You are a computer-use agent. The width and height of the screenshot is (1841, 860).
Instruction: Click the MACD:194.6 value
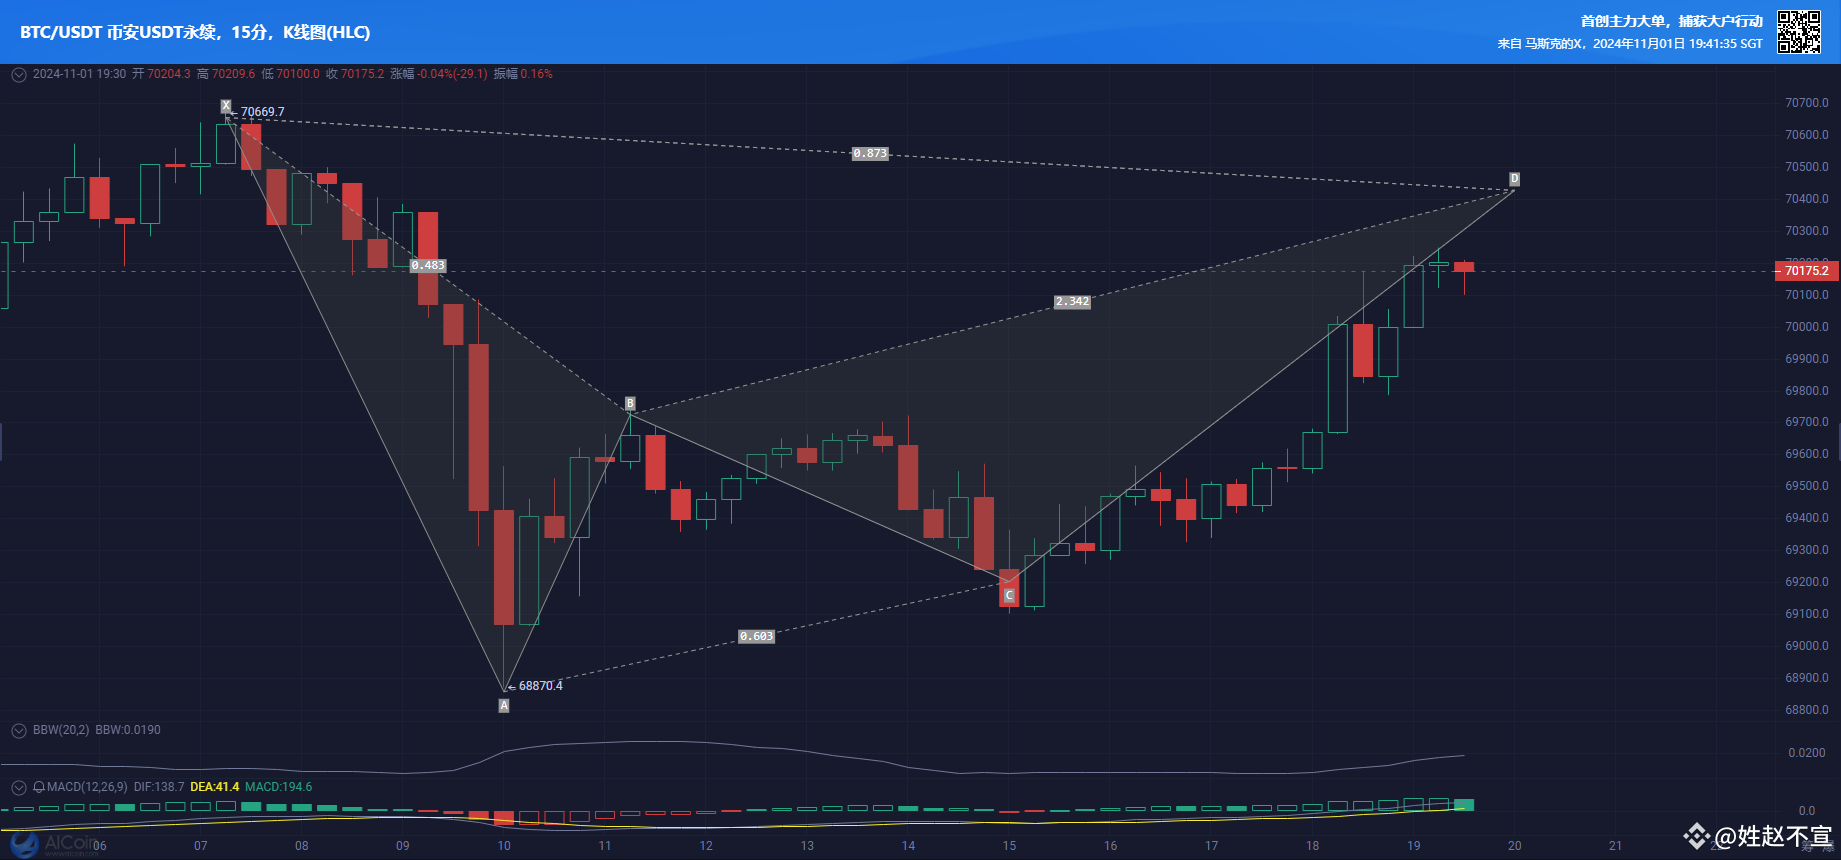coord(279,787)
